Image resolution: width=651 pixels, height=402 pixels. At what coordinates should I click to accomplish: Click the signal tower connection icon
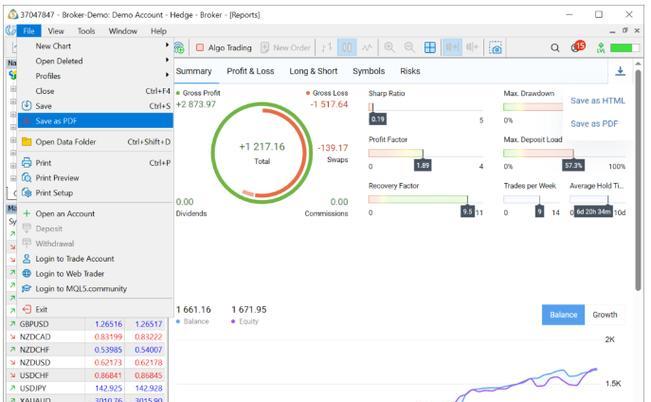pos(600,48)
